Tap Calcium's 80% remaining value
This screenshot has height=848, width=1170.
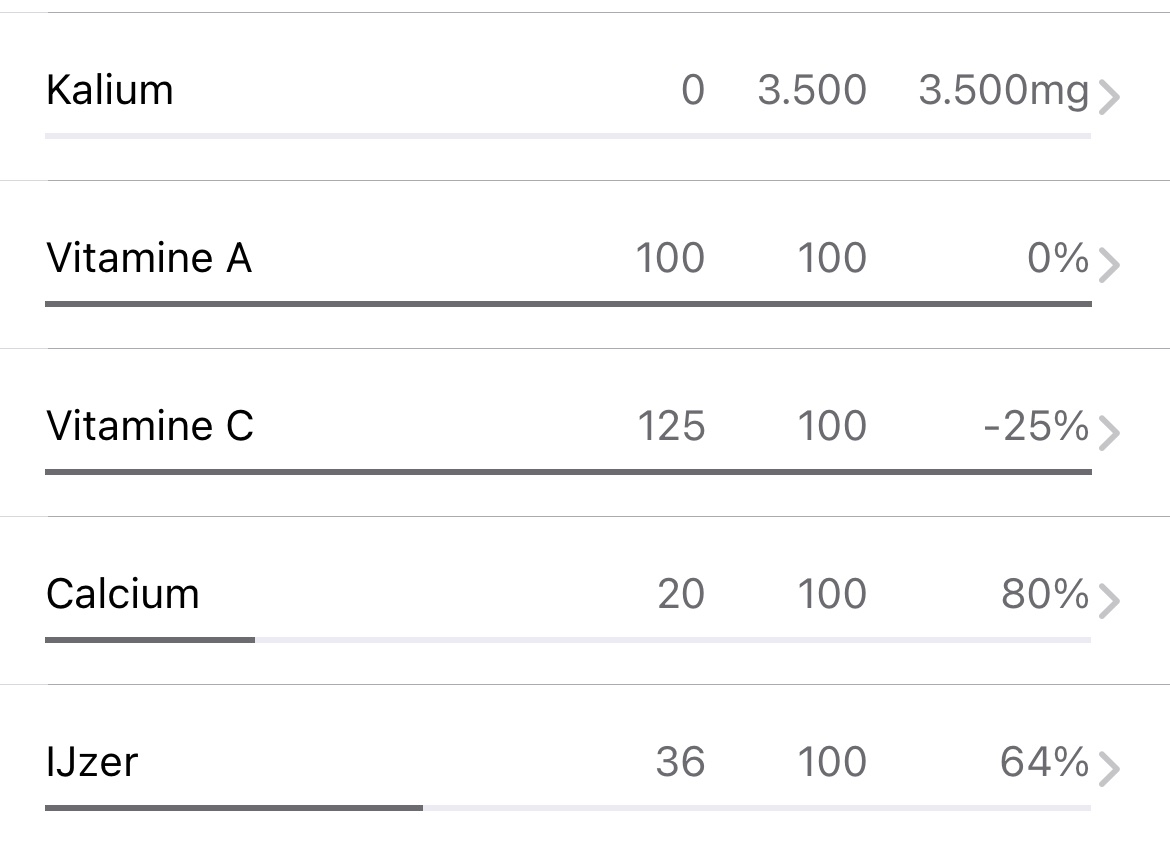tap(1045, 594)
